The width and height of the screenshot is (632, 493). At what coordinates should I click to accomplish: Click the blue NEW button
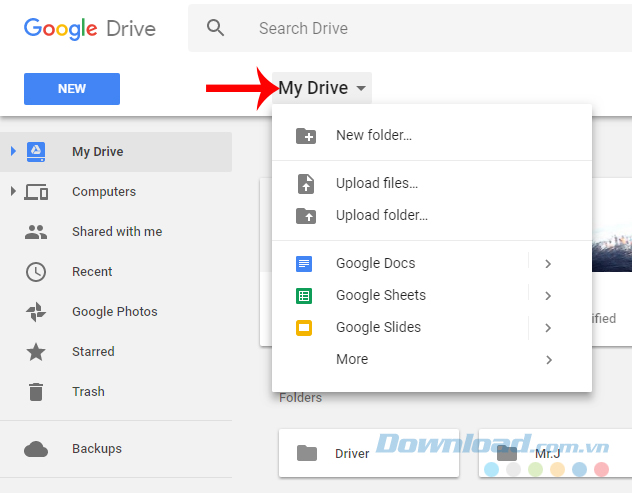72,89
